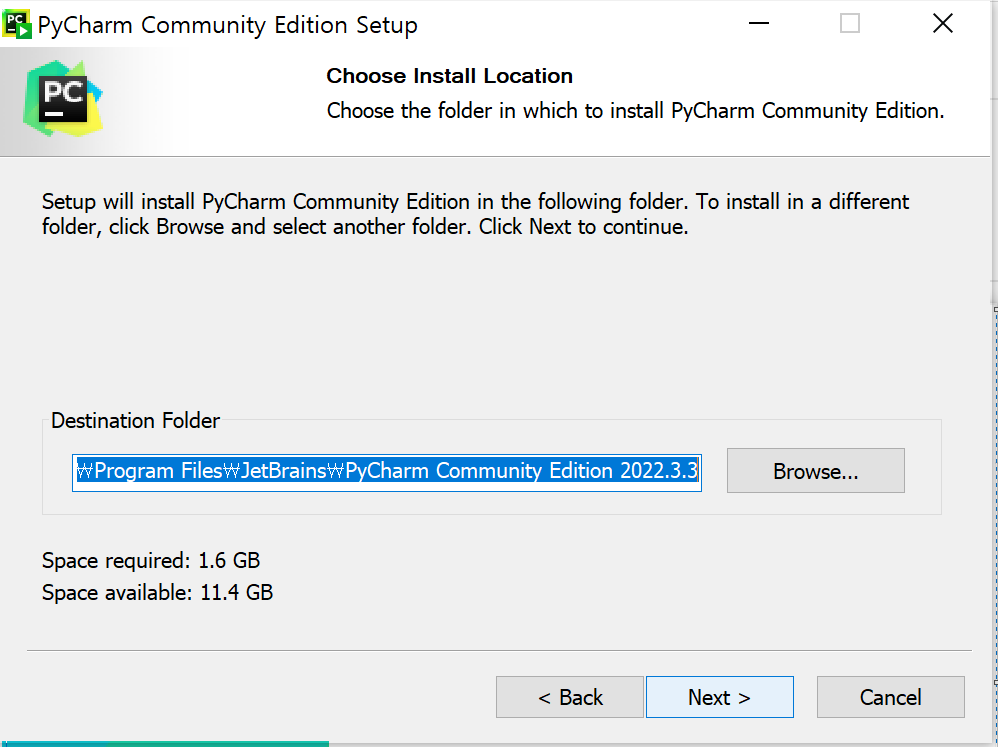Click the 'Destination Folder' group label
This screenshot has width=998, height=747.
[x=135, y=421]
